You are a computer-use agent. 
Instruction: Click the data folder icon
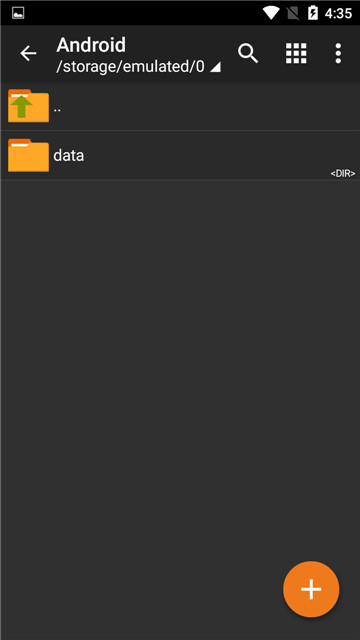pyautogui.click(x=28, y=155)
